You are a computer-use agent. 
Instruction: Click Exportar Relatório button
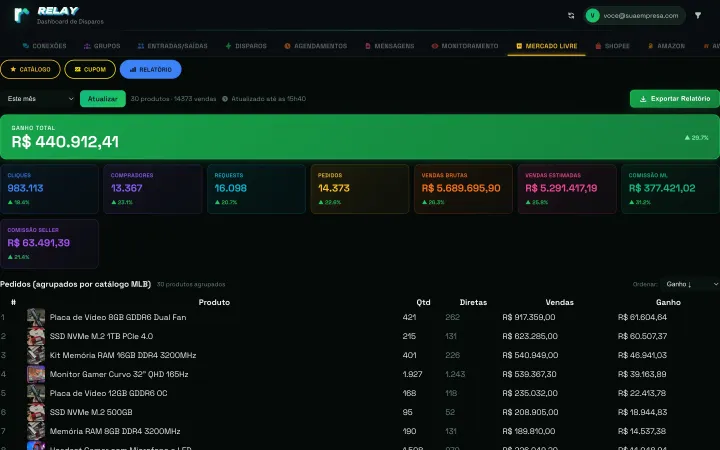click(x=675, y=99)
